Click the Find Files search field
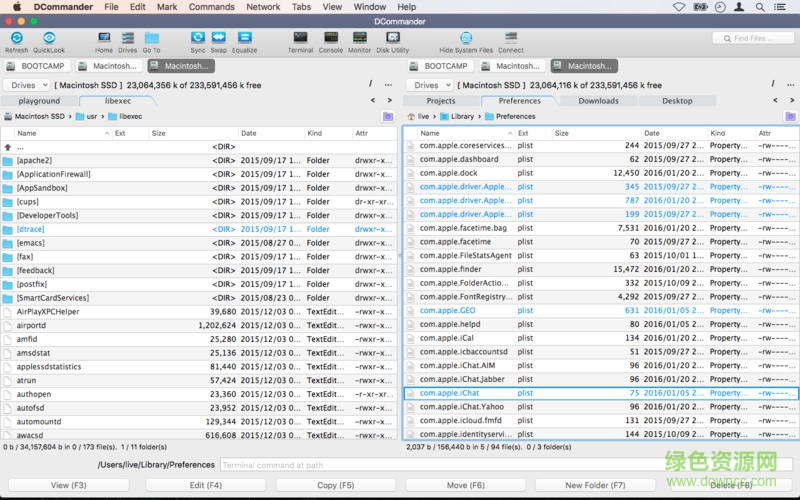The image size is (800, 500). click(753, 38)
